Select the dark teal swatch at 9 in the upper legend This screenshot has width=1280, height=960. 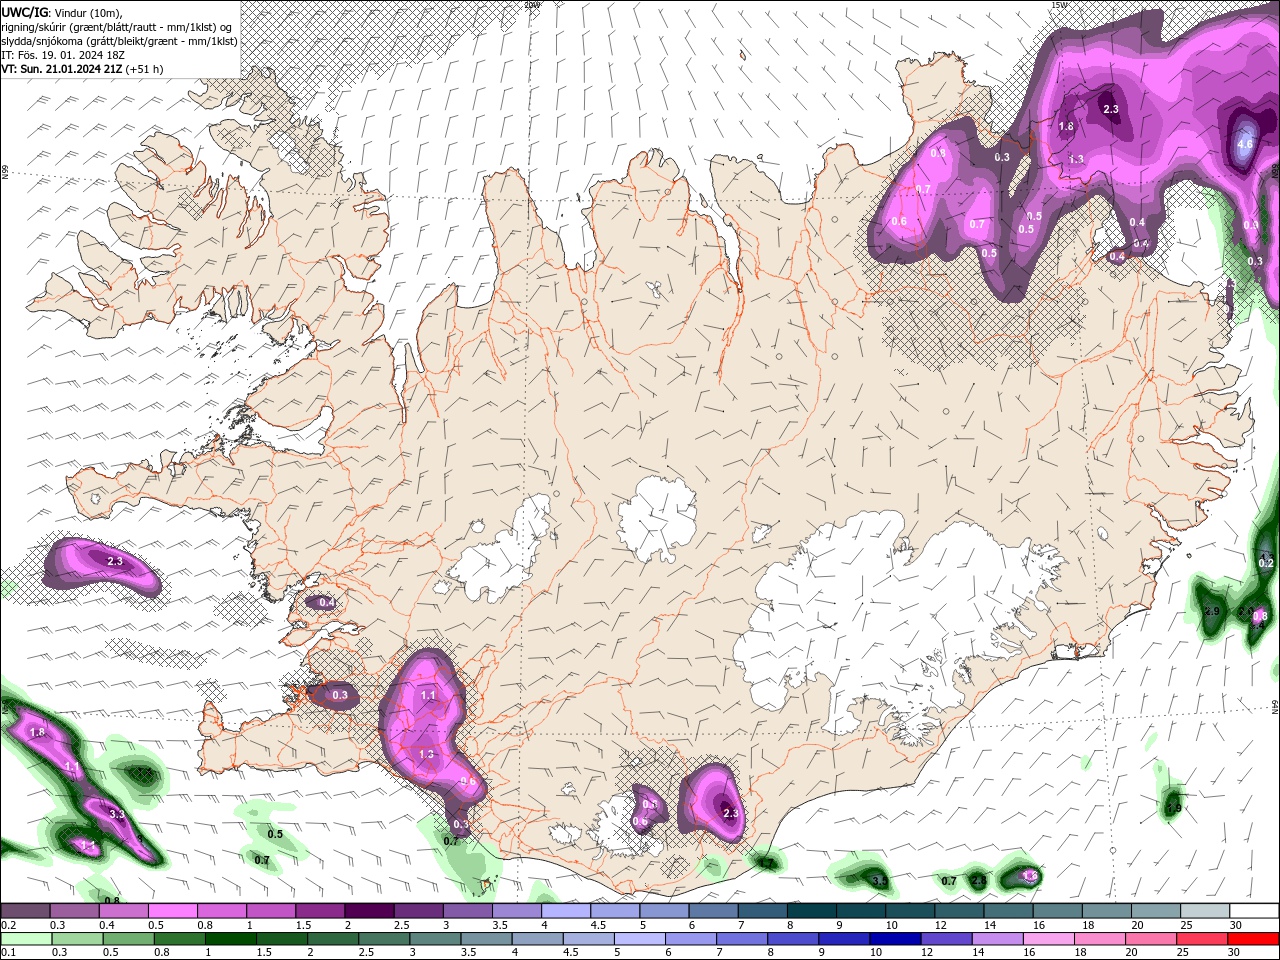click(861, 910)
